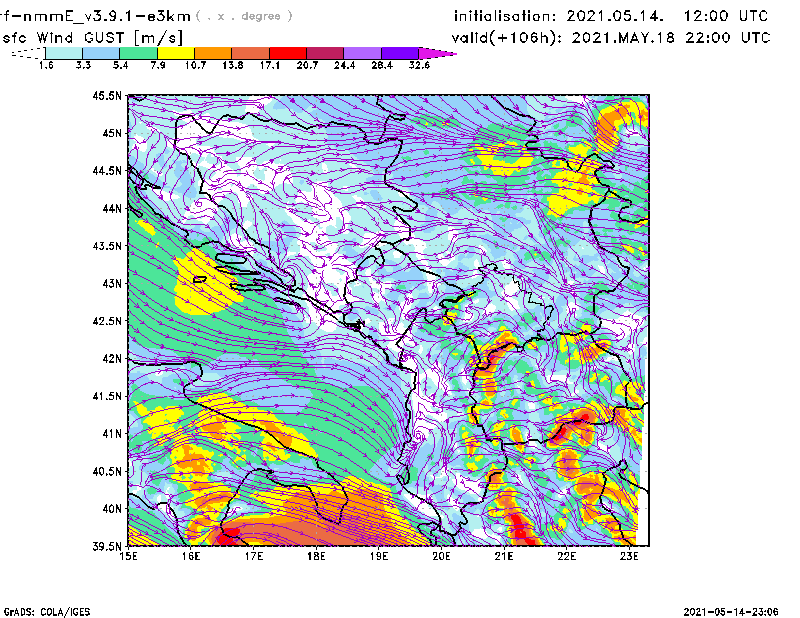The image size is (800, 618).
Task: Click the legend value "7.9"
Action: click(158, 65)
